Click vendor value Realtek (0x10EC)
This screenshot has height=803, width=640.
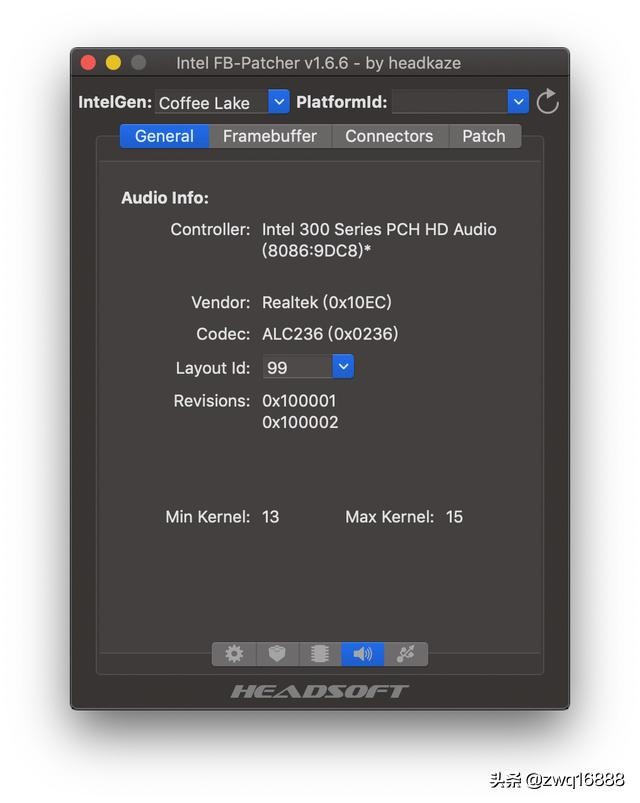coord(327,303)
